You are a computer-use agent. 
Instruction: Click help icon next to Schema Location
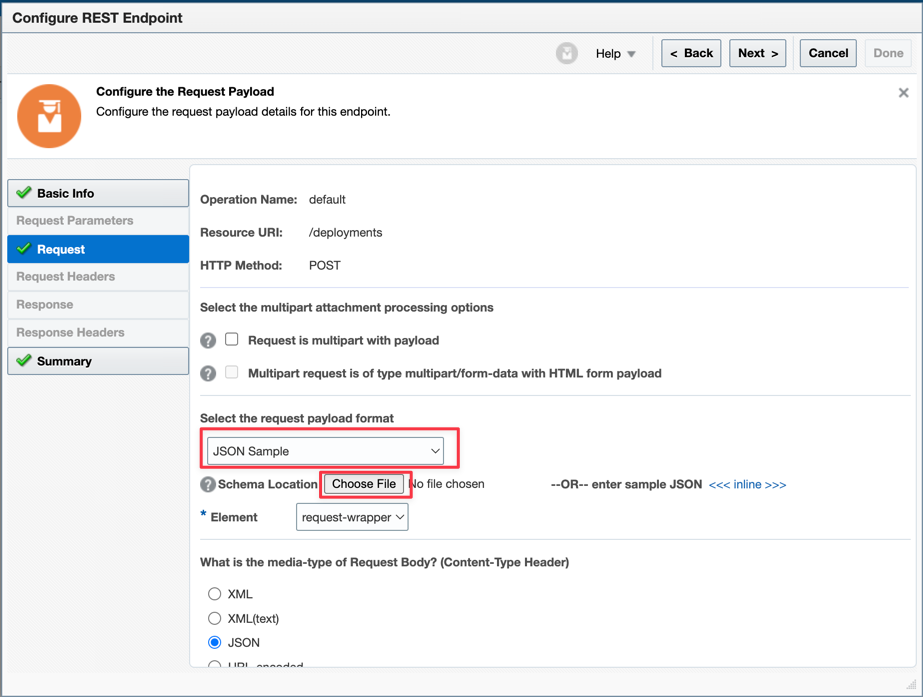tap(208, 484)
